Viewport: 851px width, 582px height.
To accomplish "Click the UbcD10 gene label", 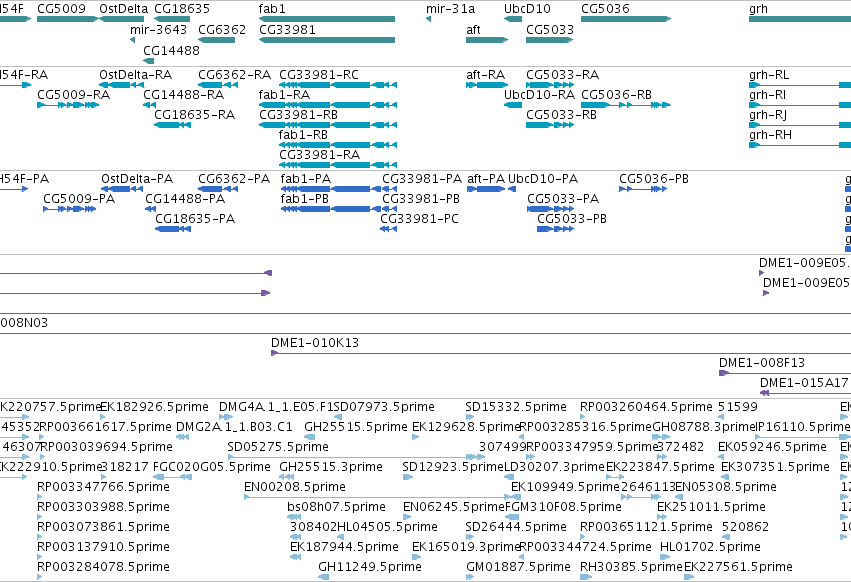I will click(527, 9).
